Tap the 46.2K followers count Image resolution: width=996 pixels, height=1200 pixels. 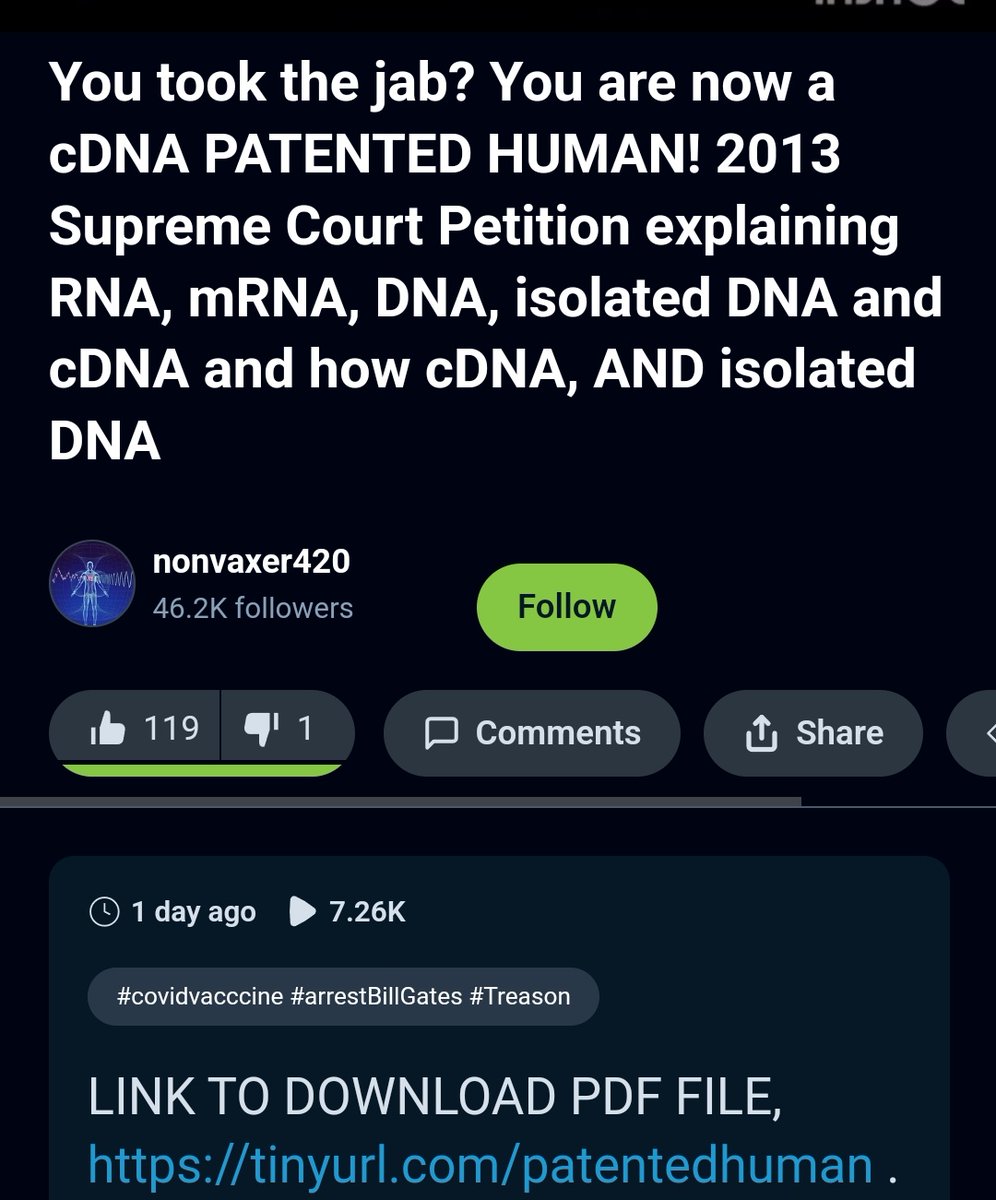252,608
